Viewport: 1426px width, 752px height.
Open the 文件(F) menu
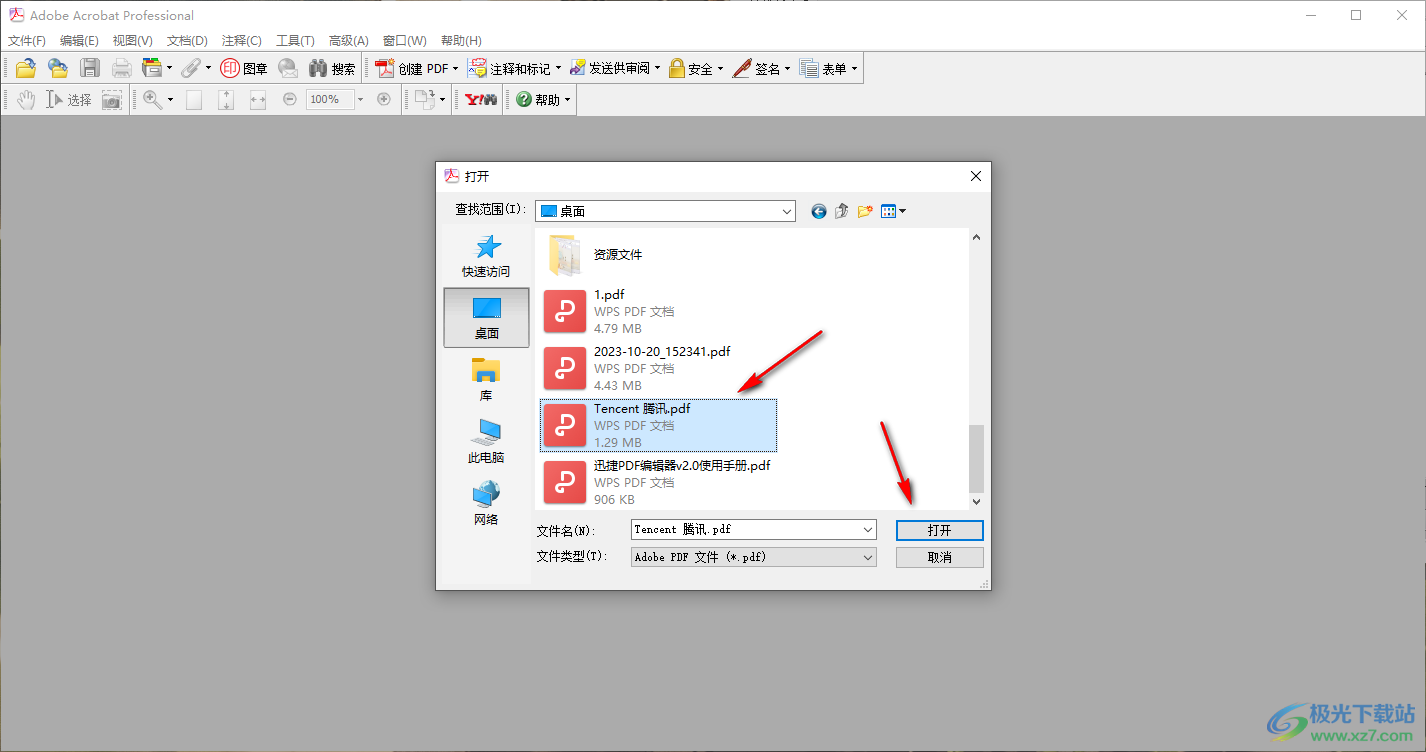(27, 40)
